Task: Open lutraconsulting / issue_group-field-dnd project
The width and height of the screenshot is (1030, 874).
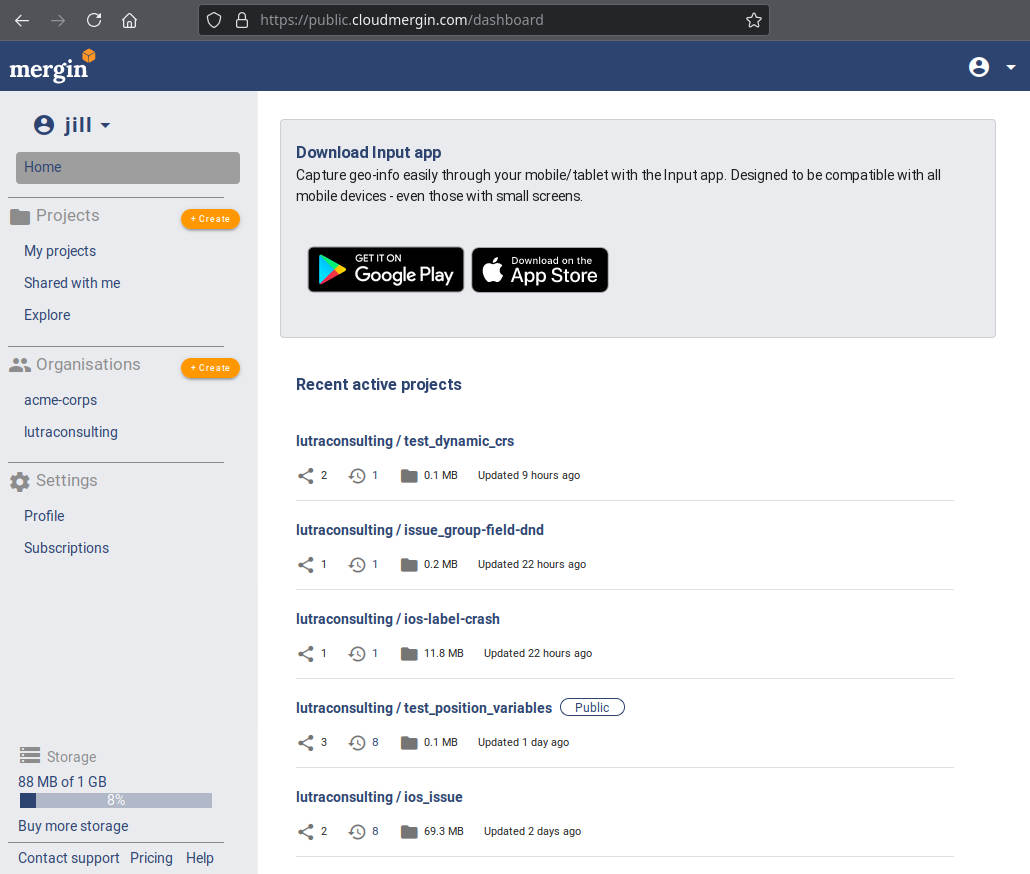Action: point(420,530)
